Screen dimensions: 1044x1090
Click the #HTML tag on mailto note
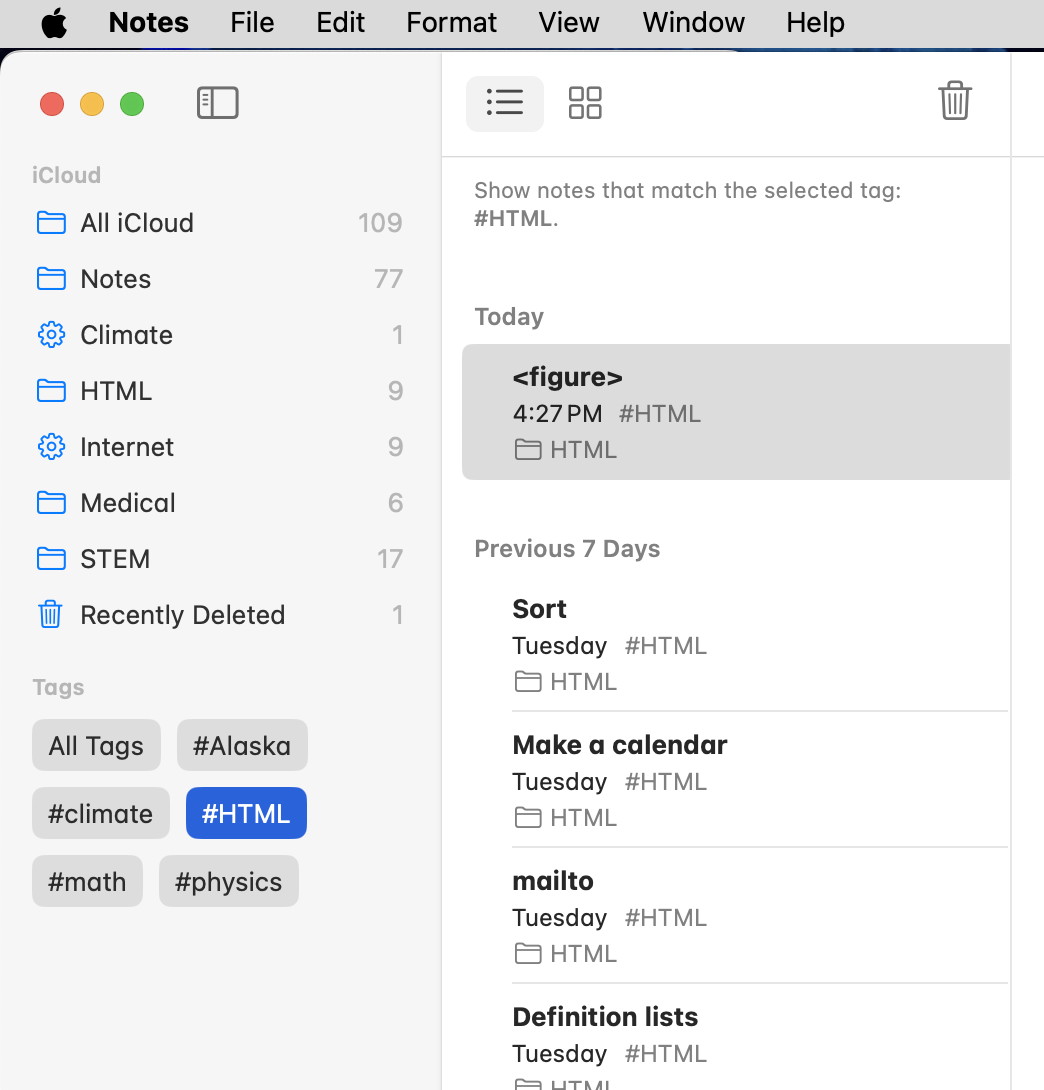tap(666, 918)
